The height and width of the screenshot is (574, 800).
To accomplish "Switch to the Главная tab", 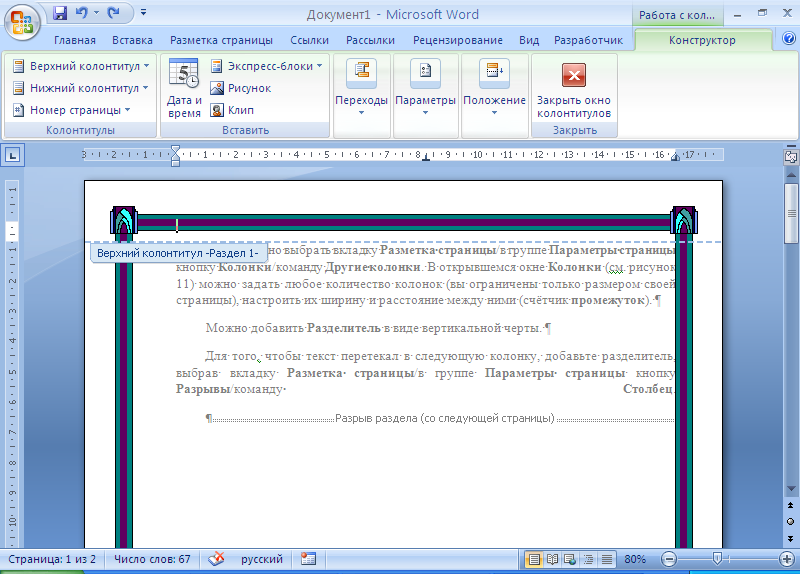I will pos(74,40).
